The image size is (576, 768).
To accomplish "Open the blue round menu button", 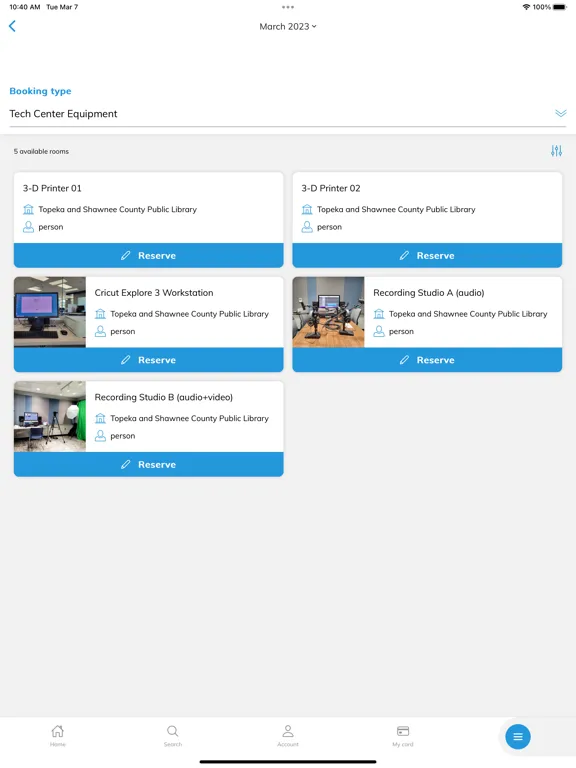I will pos(518,737).
